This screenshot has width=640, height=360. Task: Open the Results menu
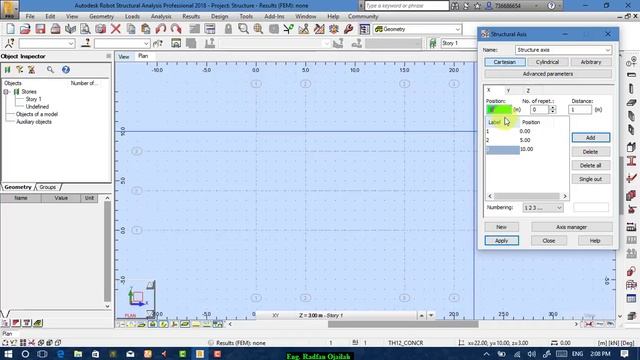click(x=191, y=16)
